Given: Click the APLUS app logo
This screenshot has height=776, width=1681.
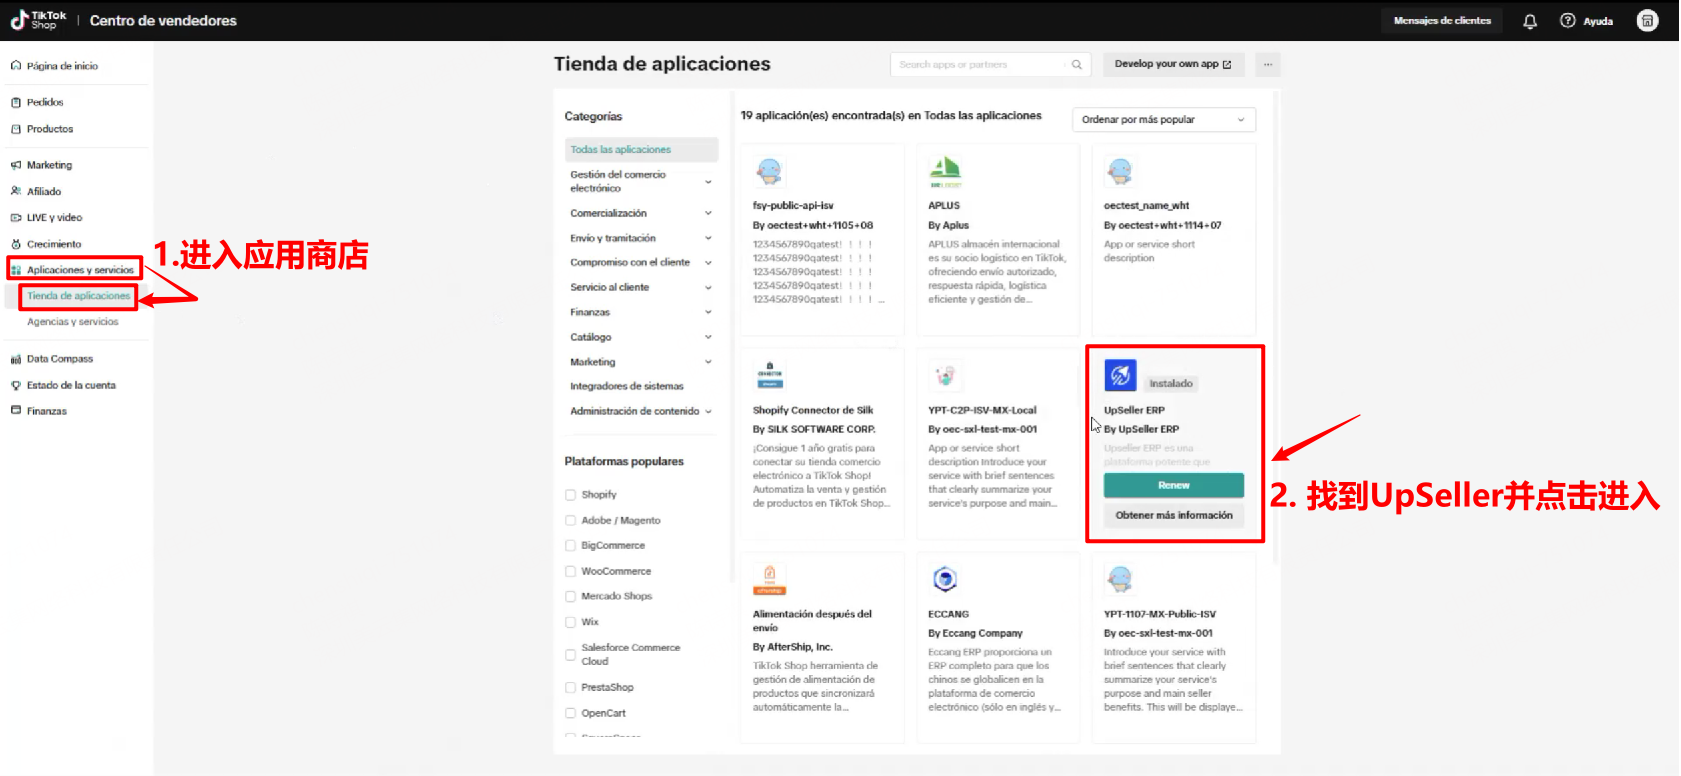Looking at the screenshot, I should pyautogui.click(x=945, y=171).
